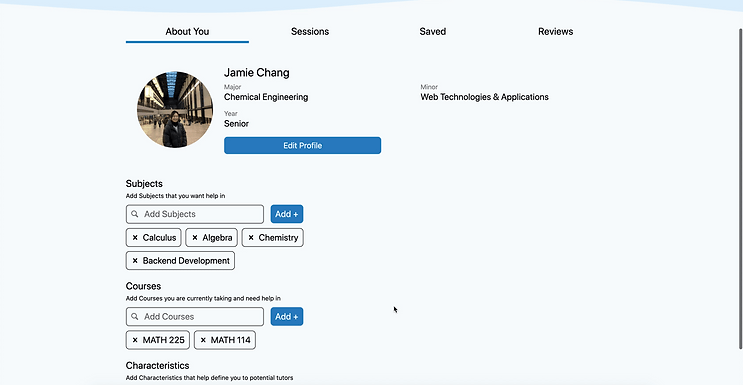Open the Sessions tab
Viewport: 743px width, 385px height.
coord(310,32)
